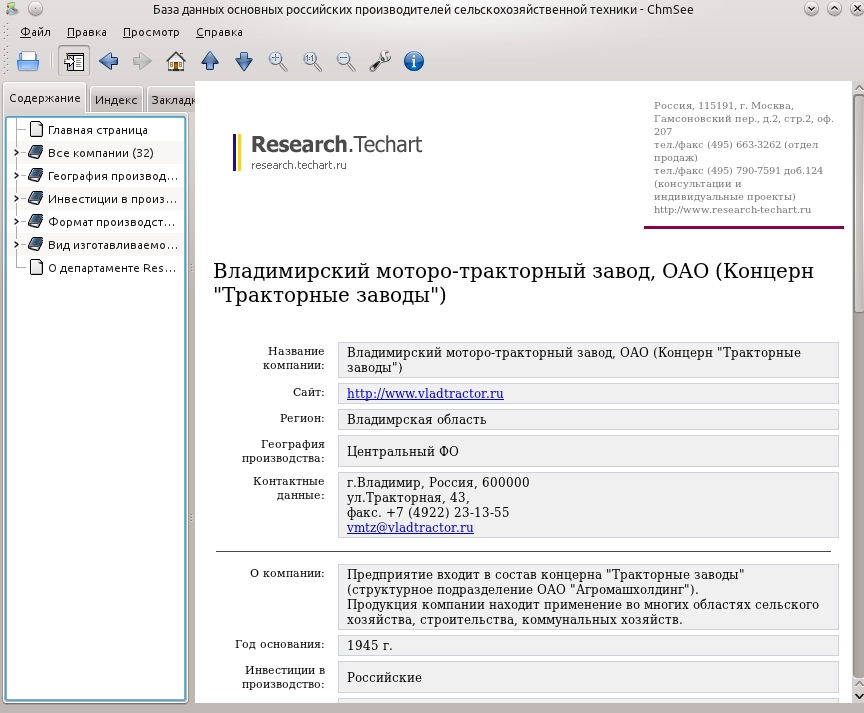Open the http://www.vladtractor.ru link
This screenshot has height=713, width=864.
(x=425, y=393)
